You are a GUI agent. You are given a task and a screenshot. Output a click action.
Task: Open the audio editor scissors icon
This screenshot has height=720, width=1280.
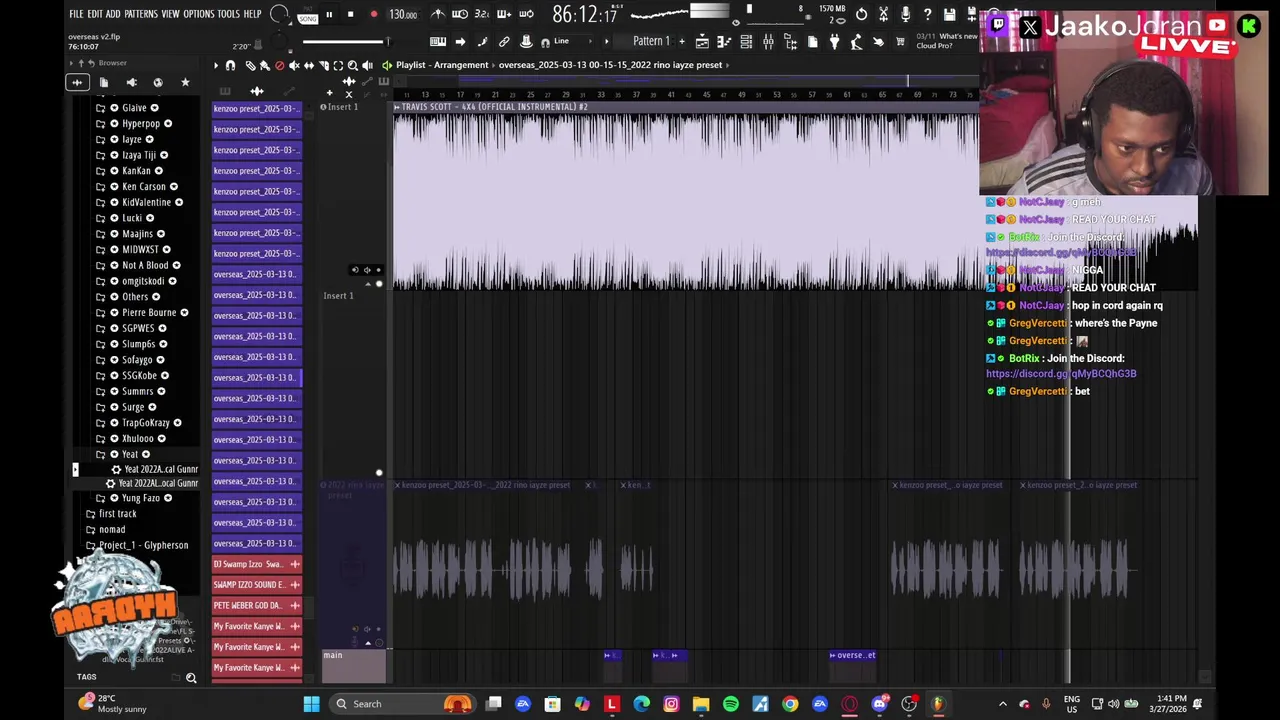(x=883, y=14)
